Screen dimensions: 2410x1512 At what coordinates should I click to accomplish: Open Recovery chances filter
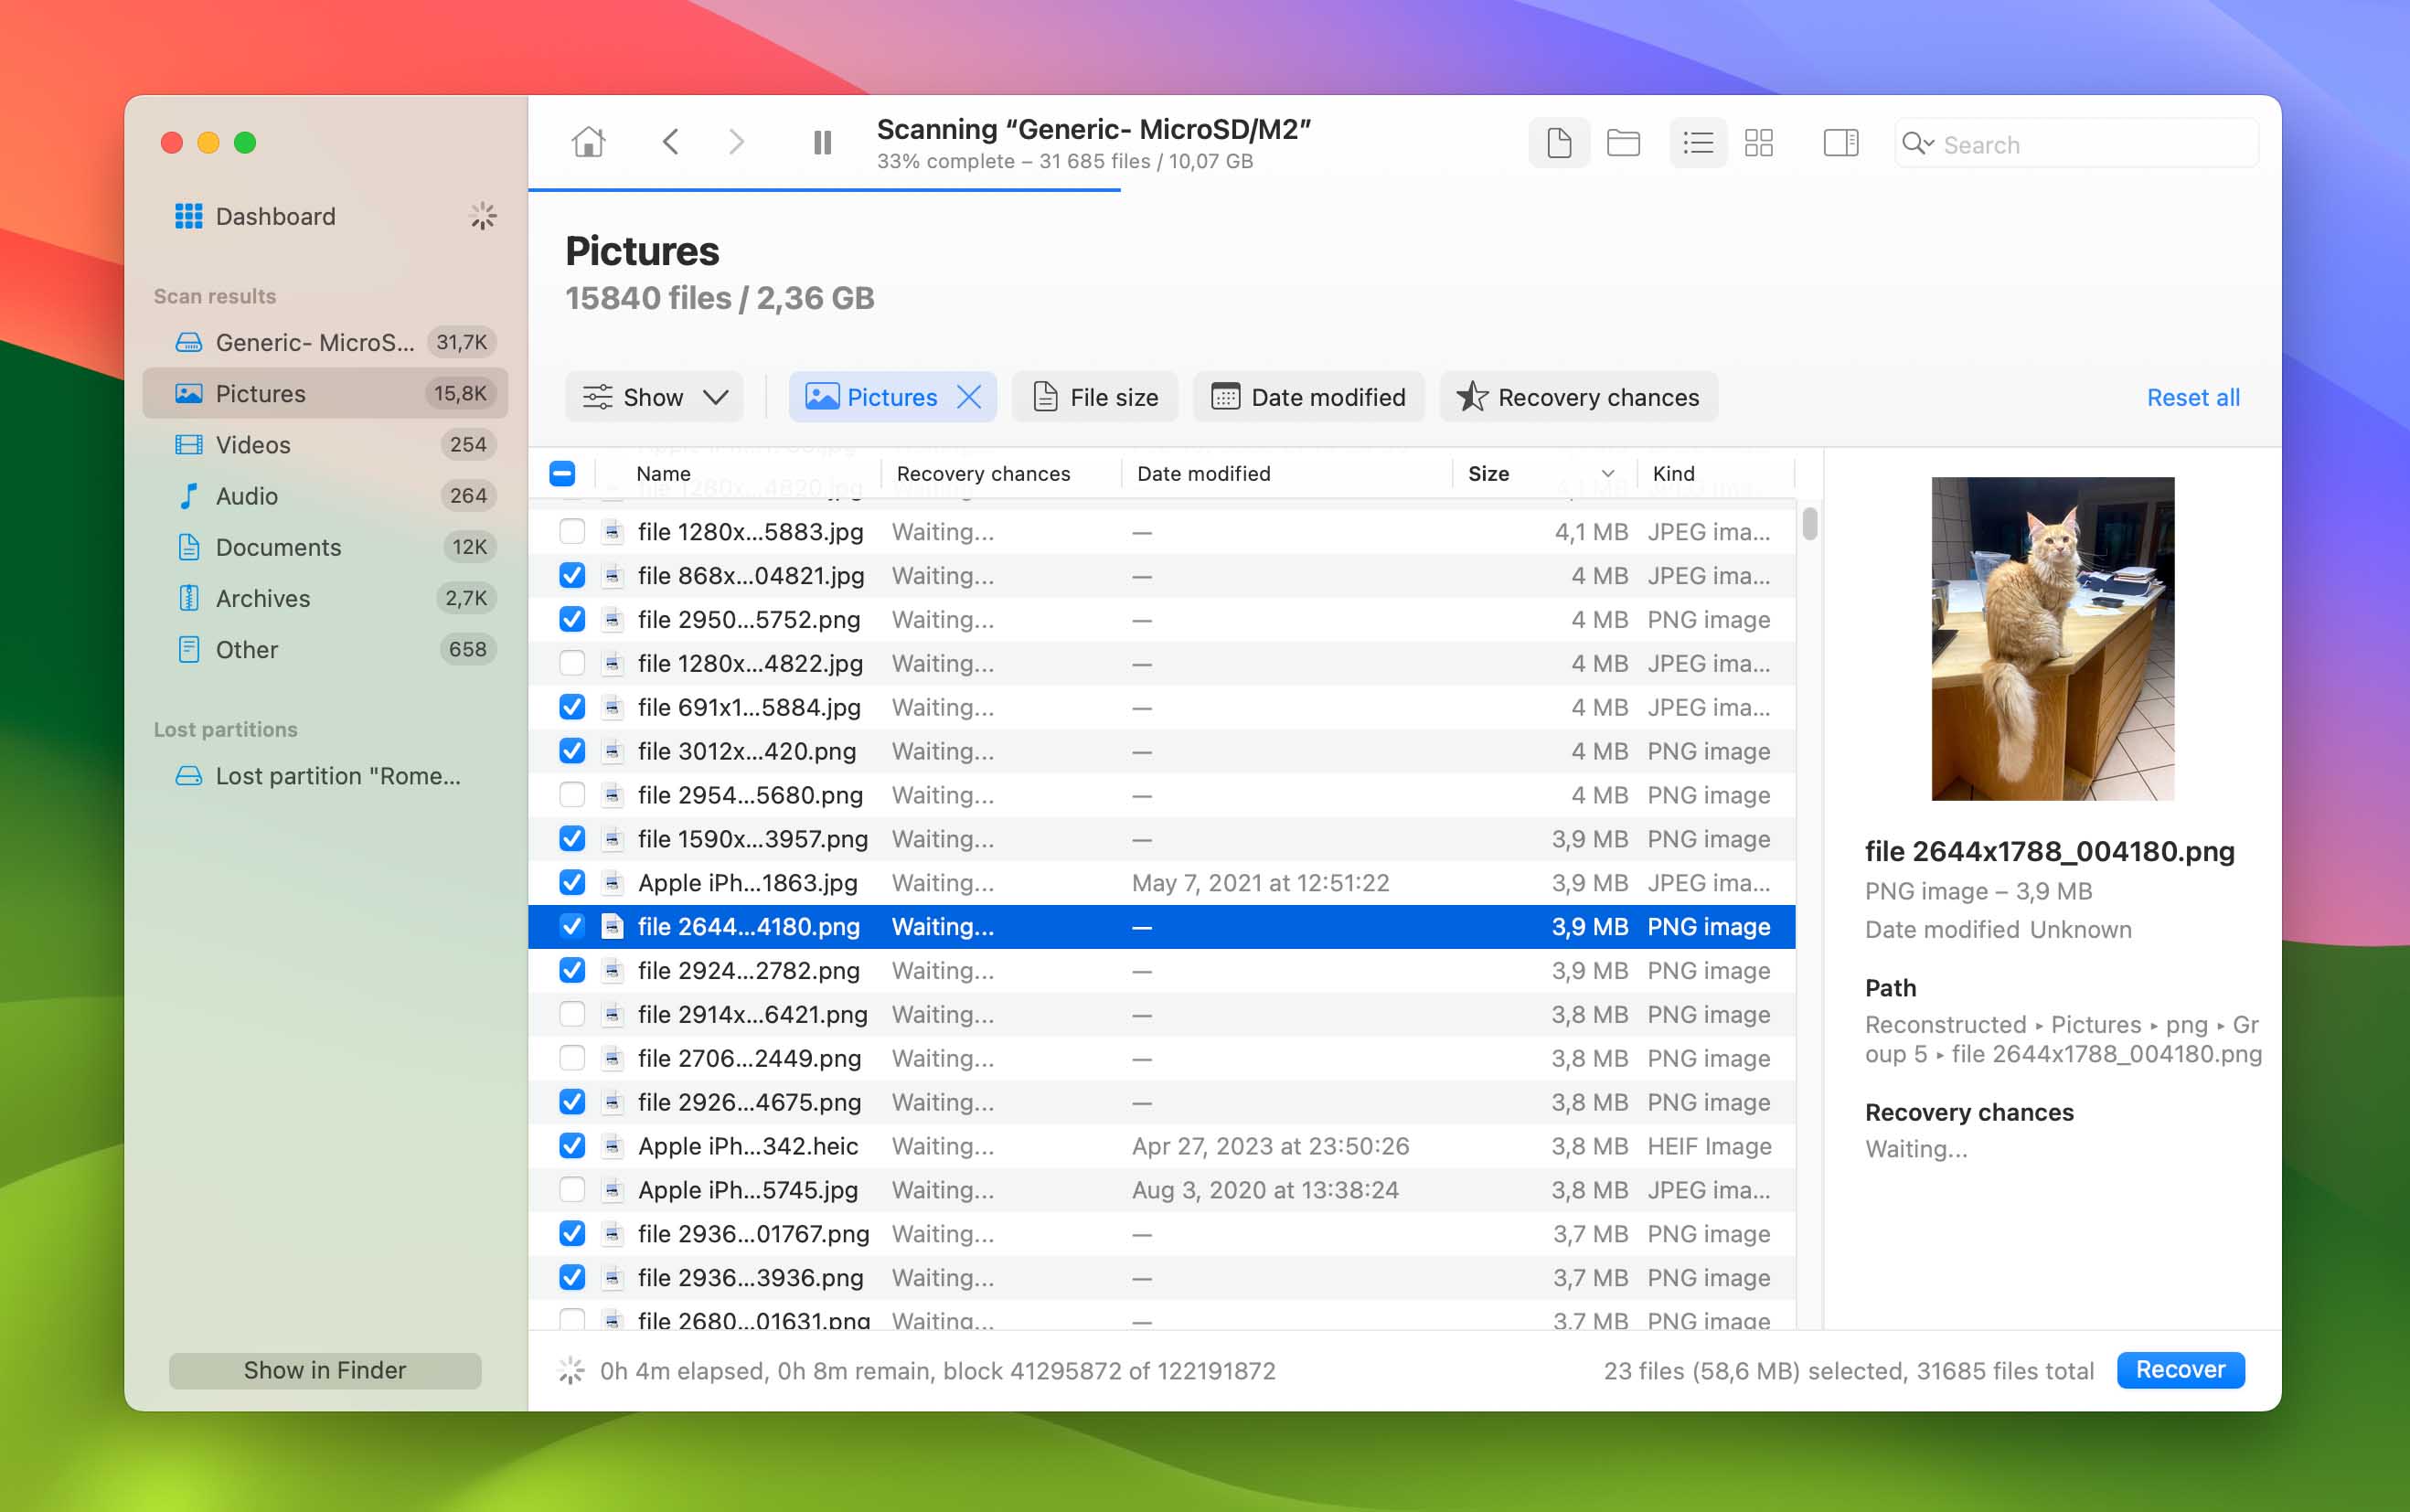coord(1578,397)
